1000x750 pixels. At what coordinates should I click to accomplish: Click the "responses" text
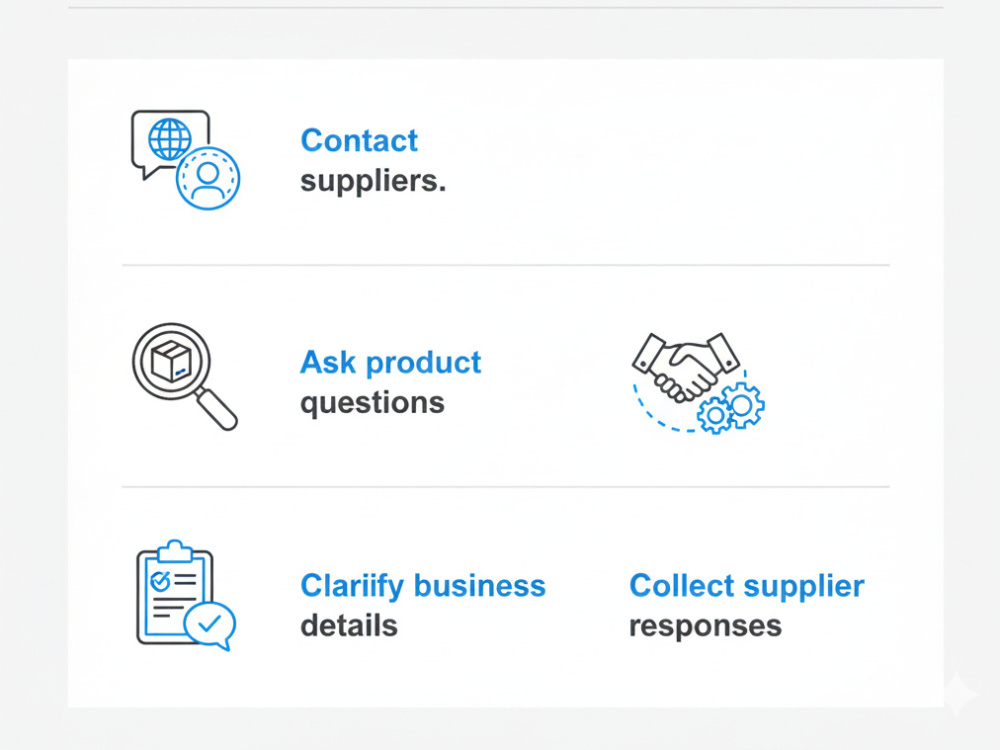tap(705, 627)
